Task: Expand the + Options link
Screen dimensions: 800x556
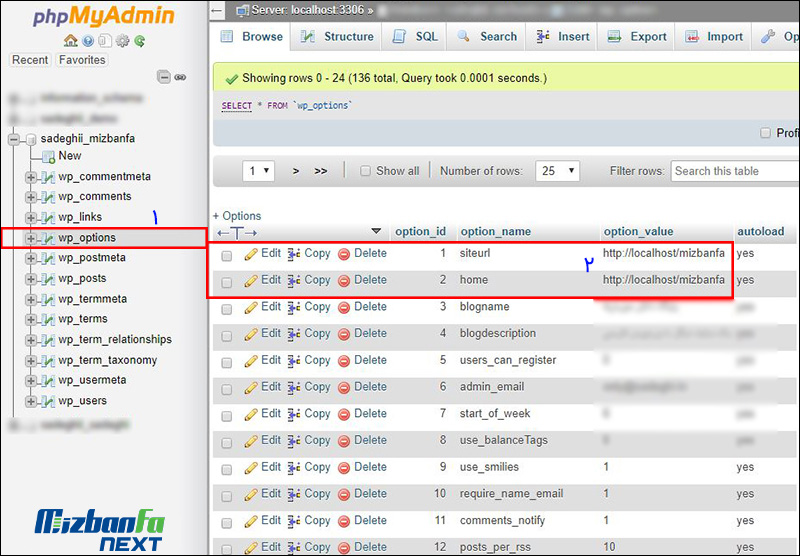Action: pyautogui.click(x=237, y=216)
